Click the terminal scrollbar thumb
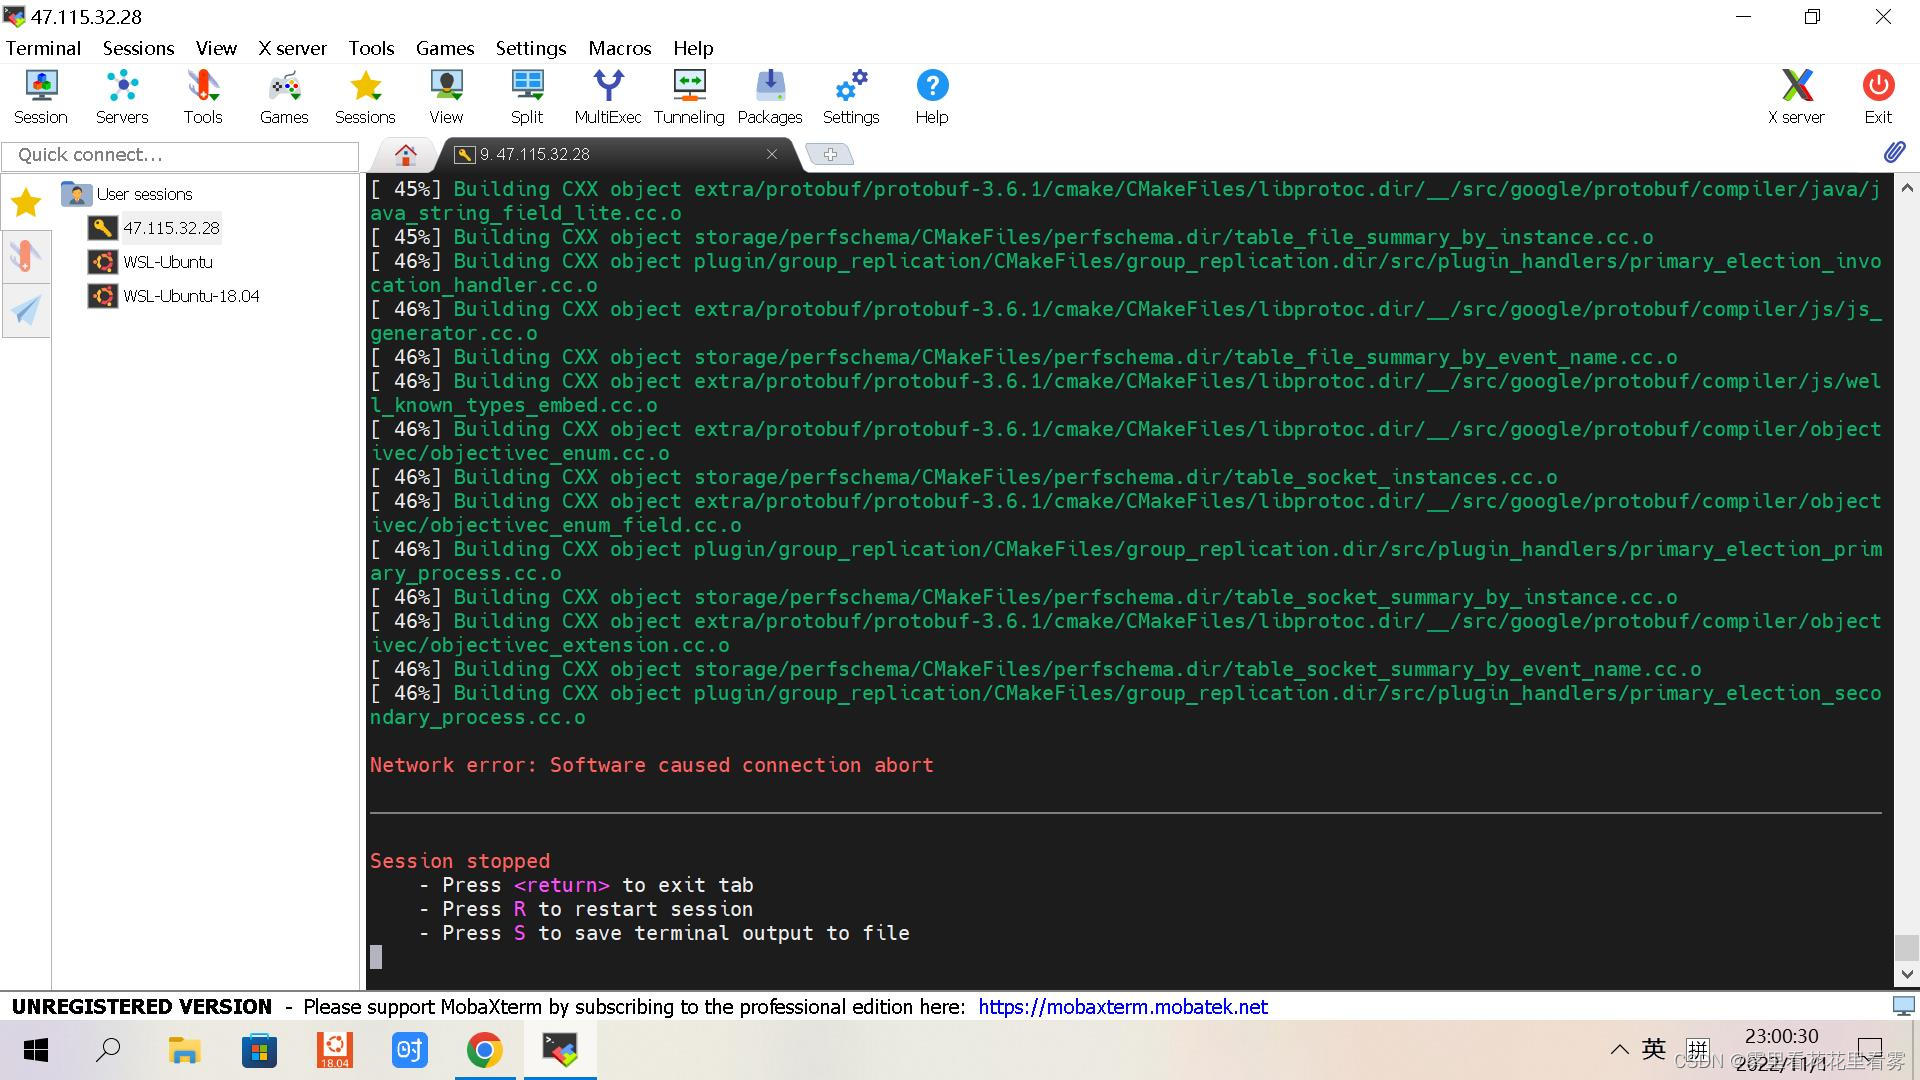 tap(1906, 947)
